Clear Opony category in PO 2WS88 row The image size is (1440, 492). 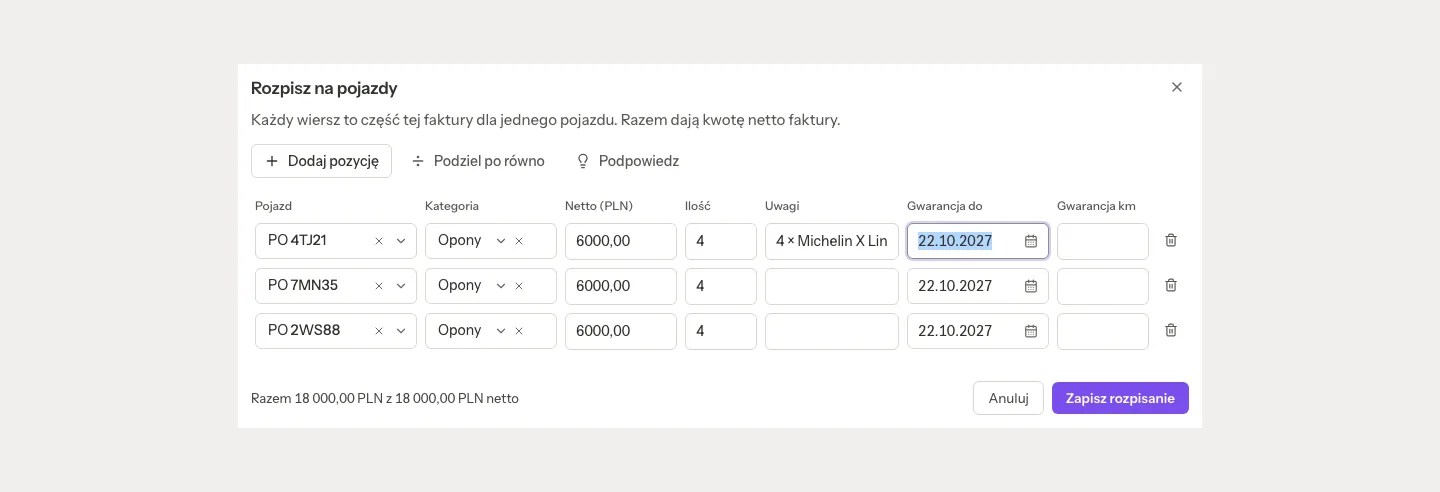tap(519, 331)
